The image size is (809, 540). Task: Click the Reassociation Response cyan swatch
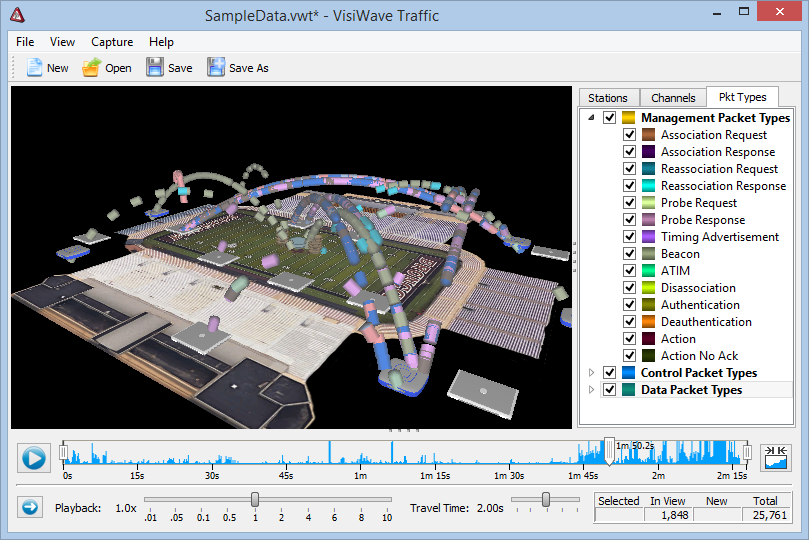coord(648,186)
